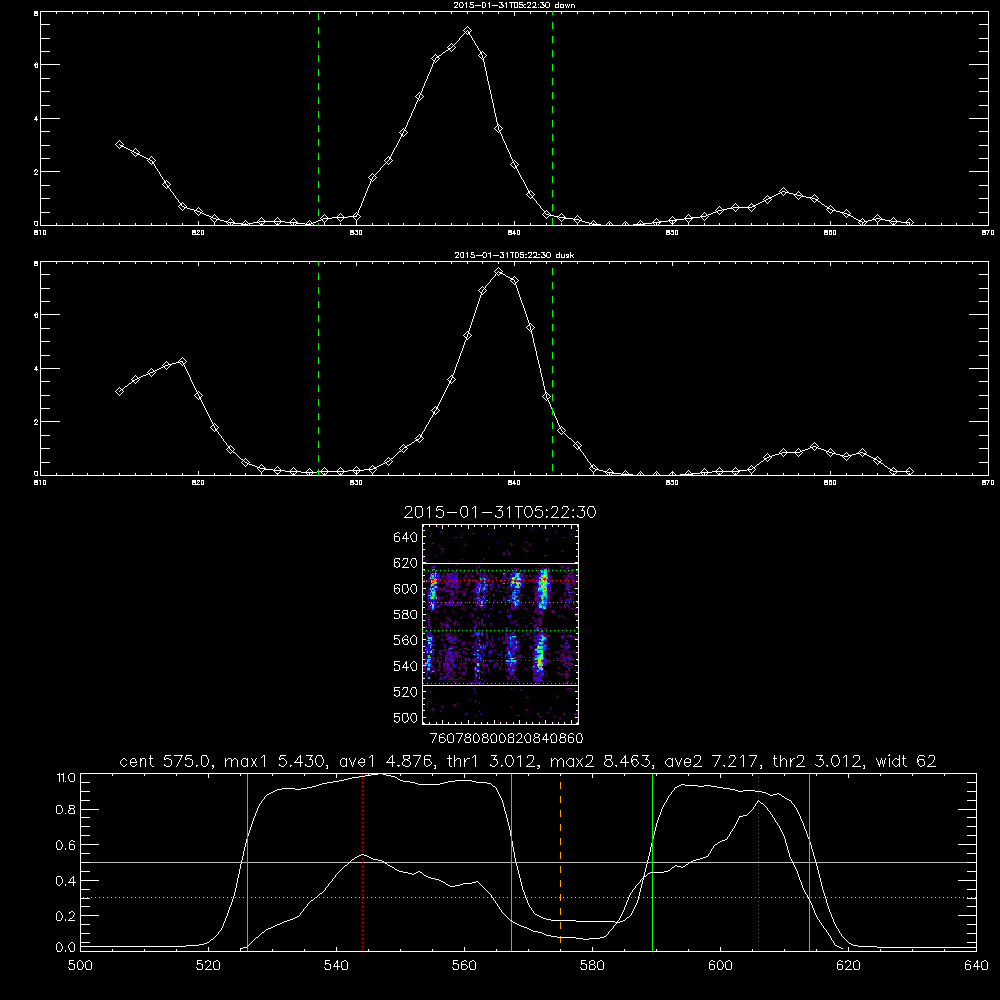Click the x-axis label '540' of the bottom plot

tap(336, 966)
